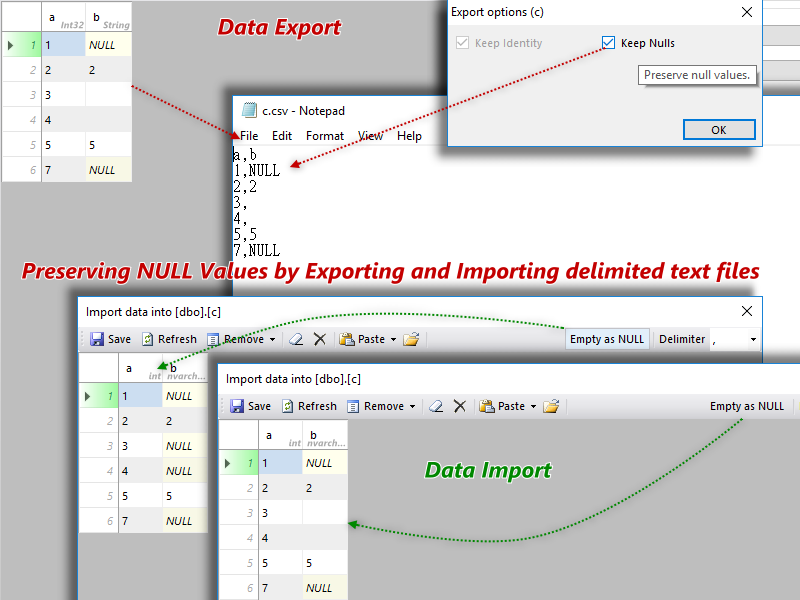Screen dimensions: 800x600
Task: Click Refresh label in back import window
Action: point(177,339)
